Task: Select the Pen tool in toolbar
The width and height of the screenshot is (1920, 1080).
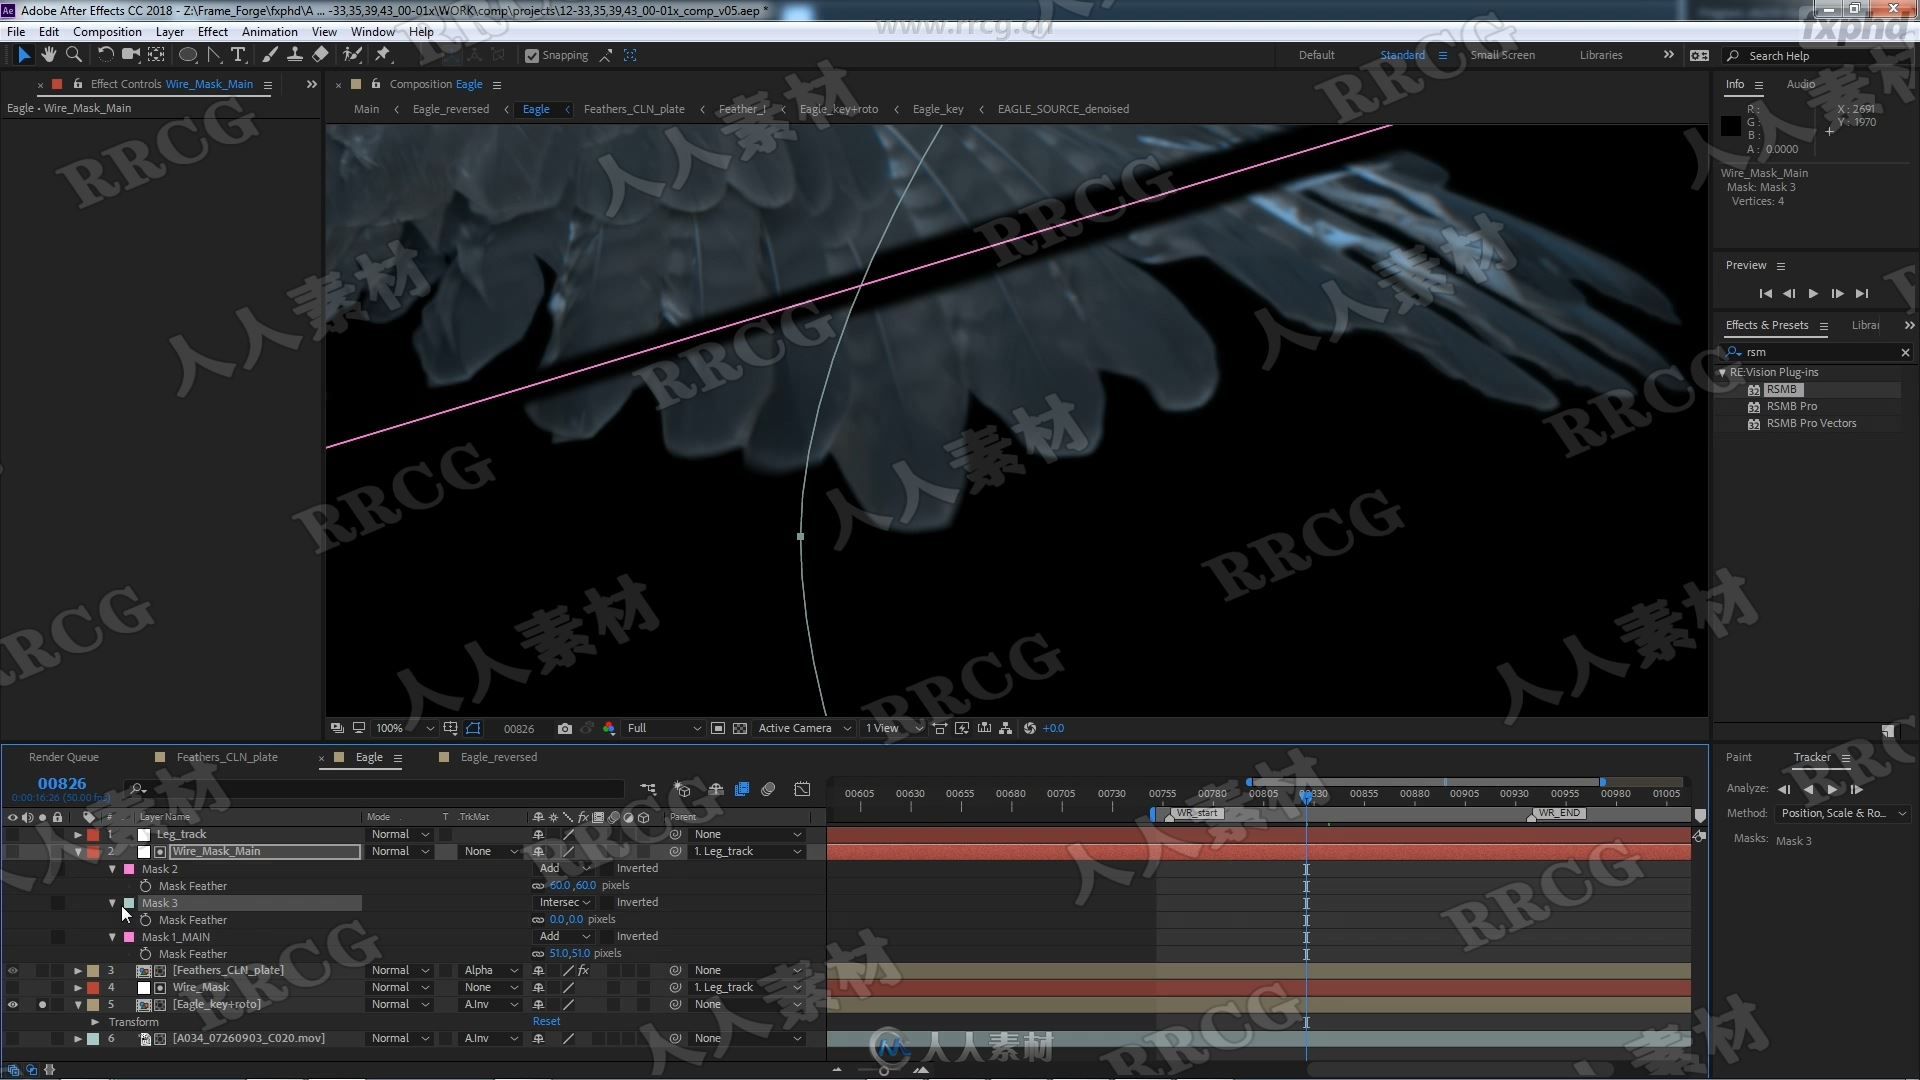Action: click(212, 54)
